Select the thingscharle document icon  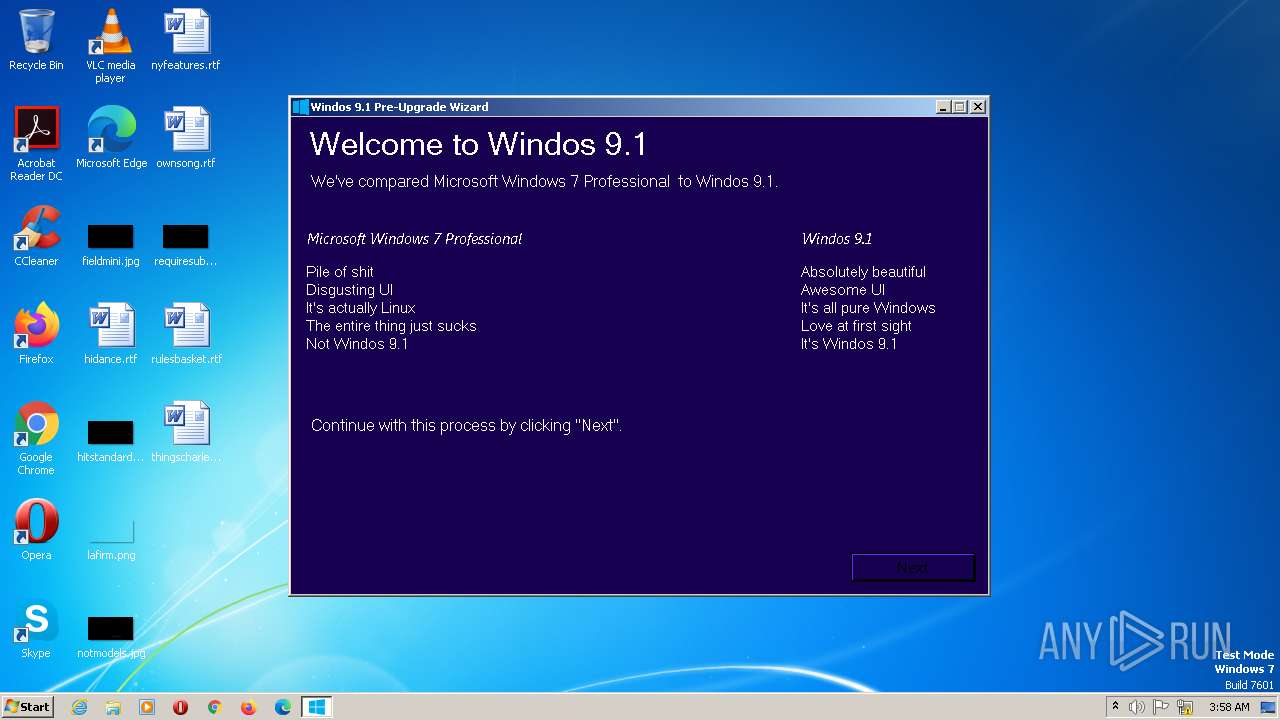[x=186, y=432]
